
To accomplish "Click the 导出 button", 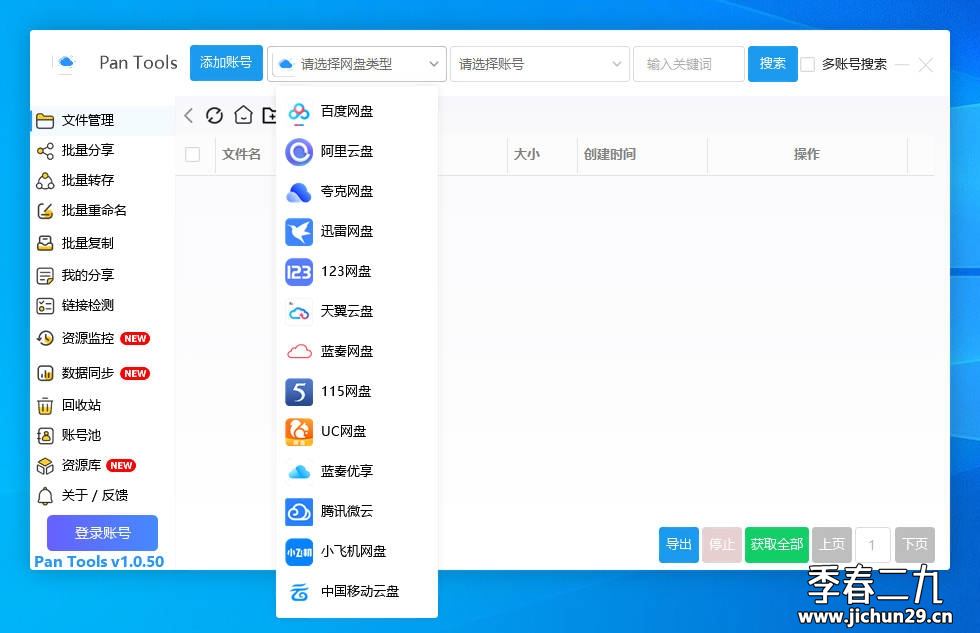I will pos(679,545).
